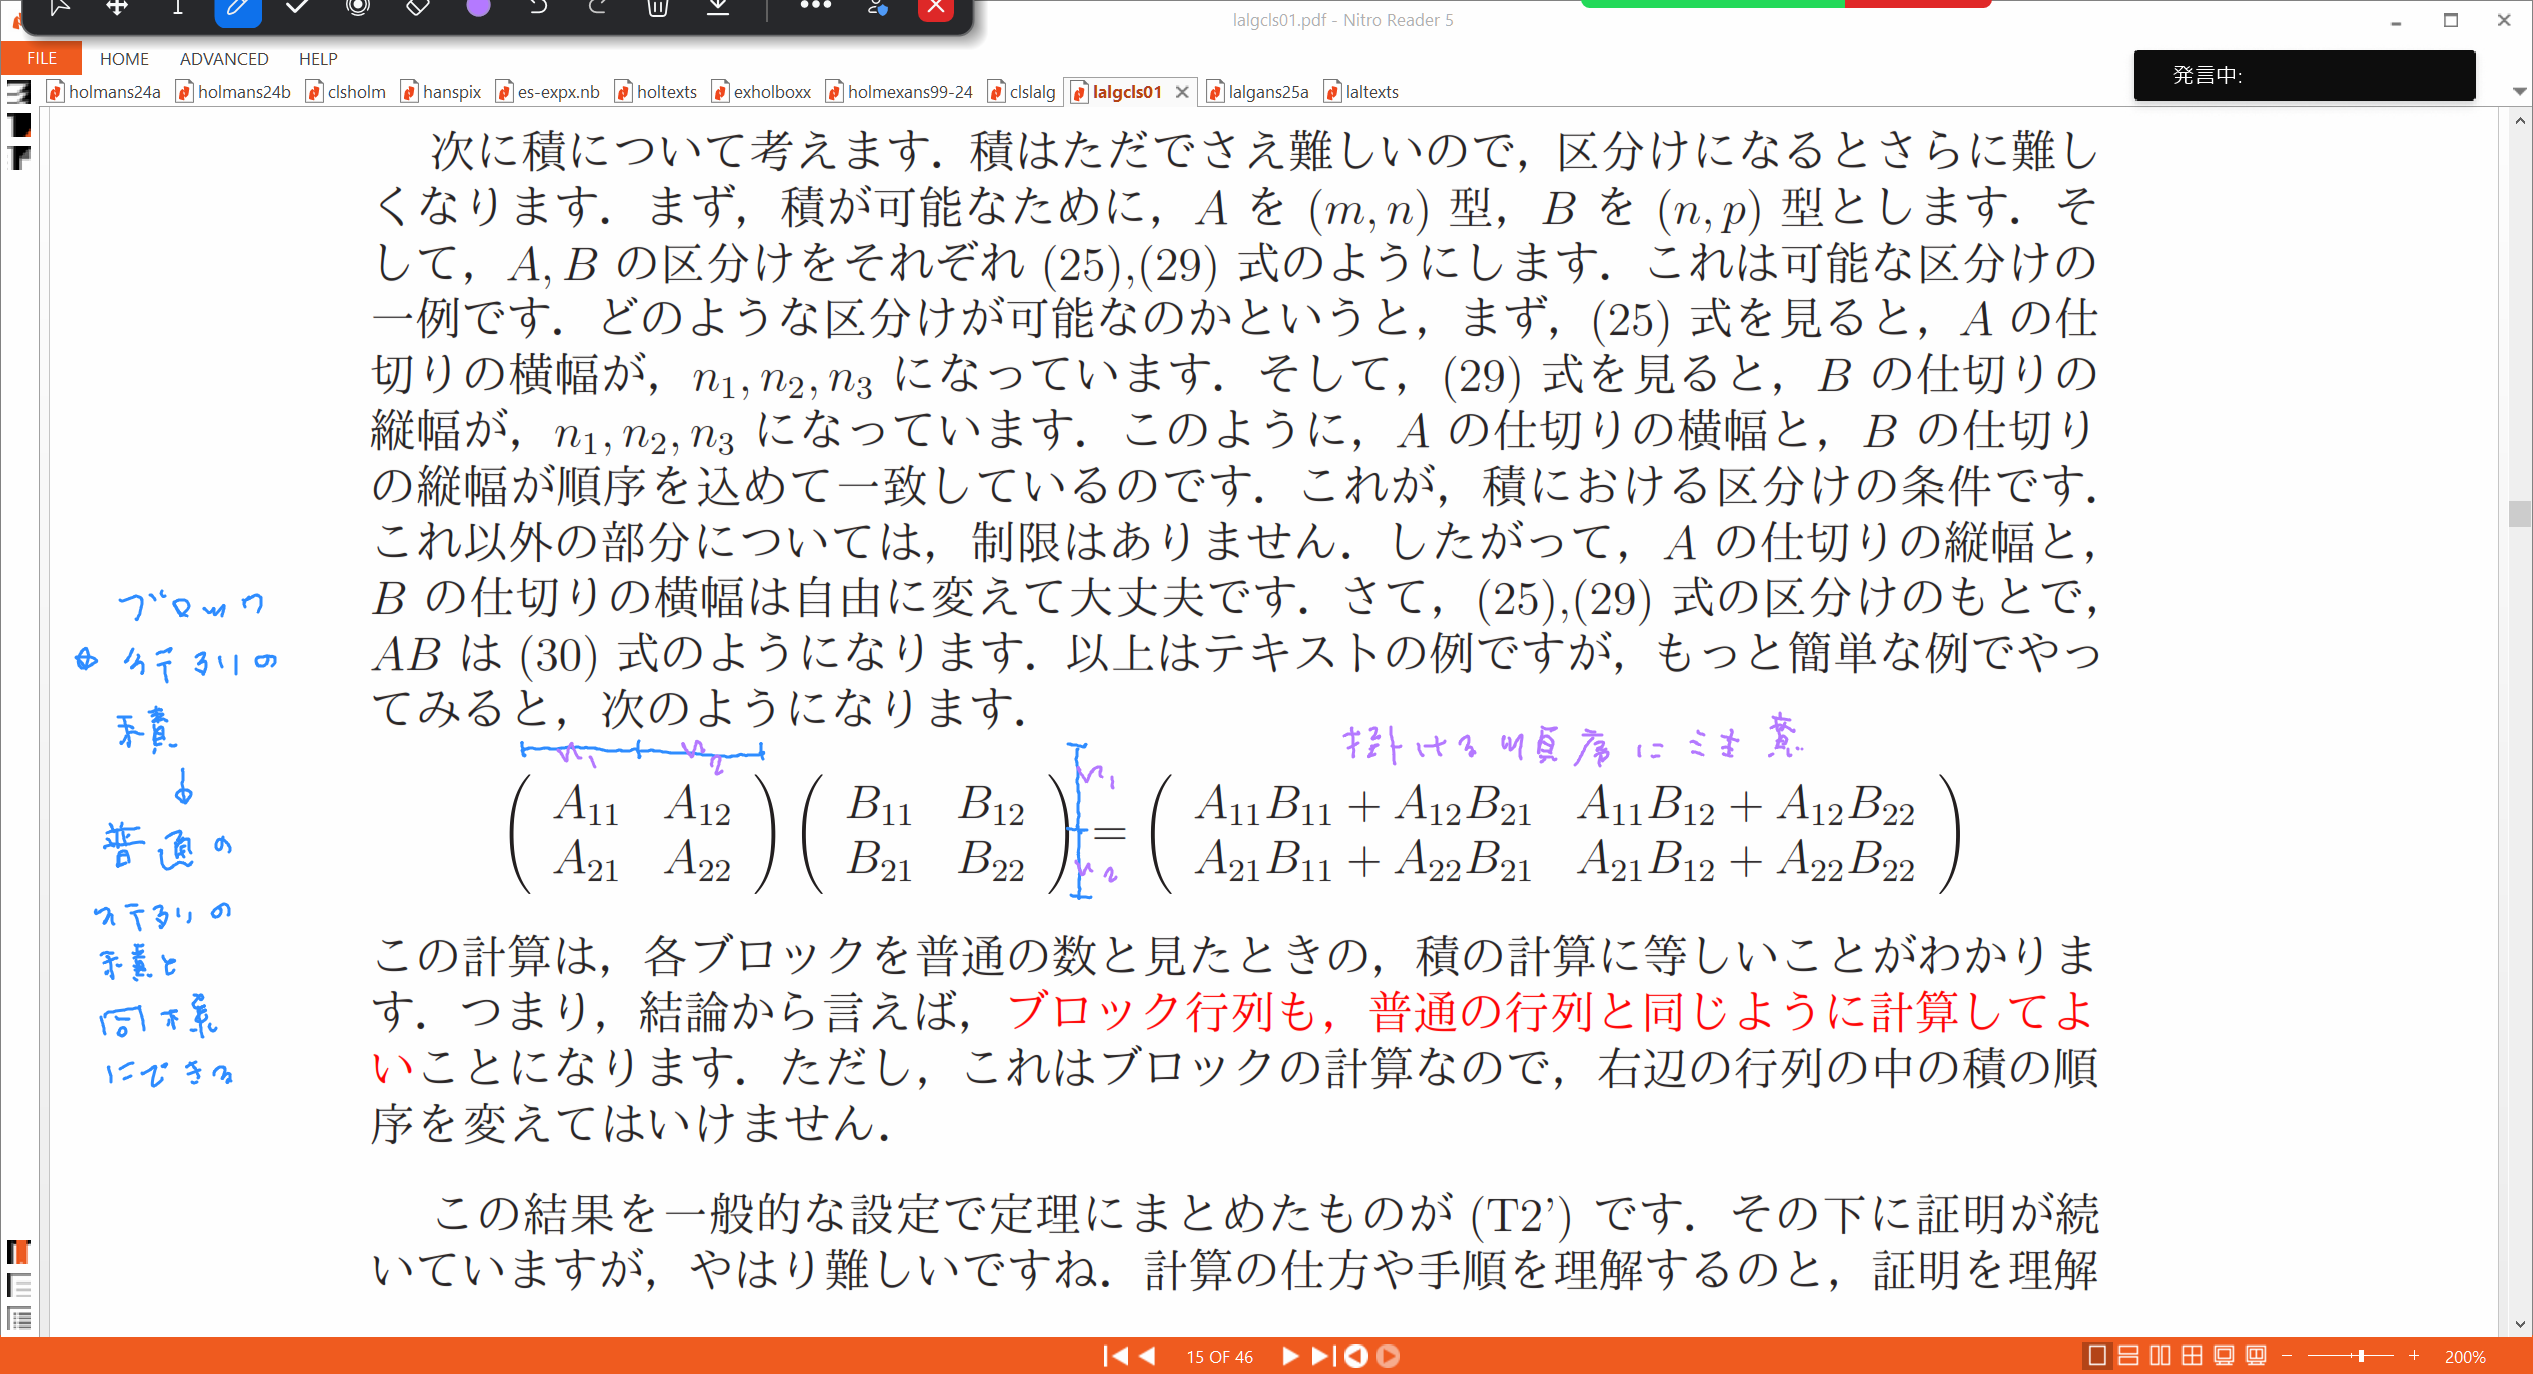Click the zoom slider handle

coord(2361,1356)
